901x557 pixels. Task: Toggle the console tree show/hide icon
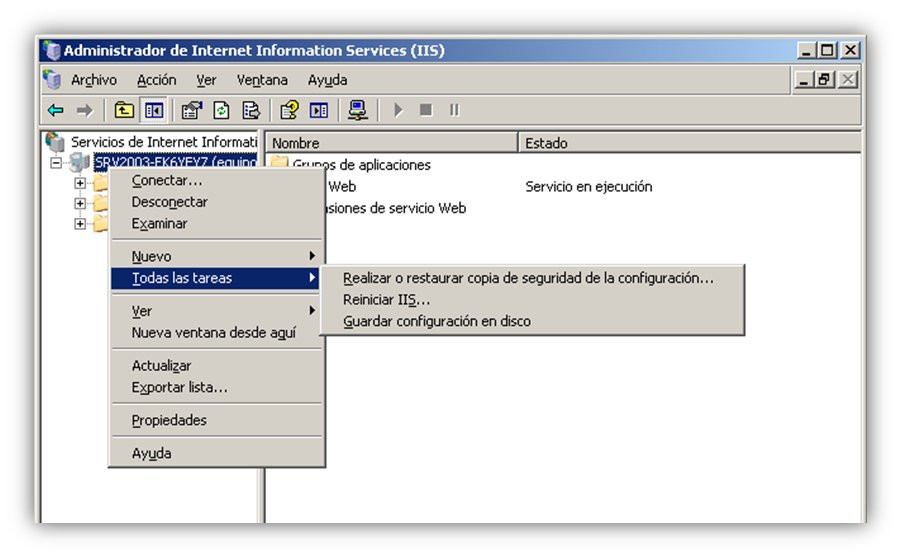tap(153, 110)
